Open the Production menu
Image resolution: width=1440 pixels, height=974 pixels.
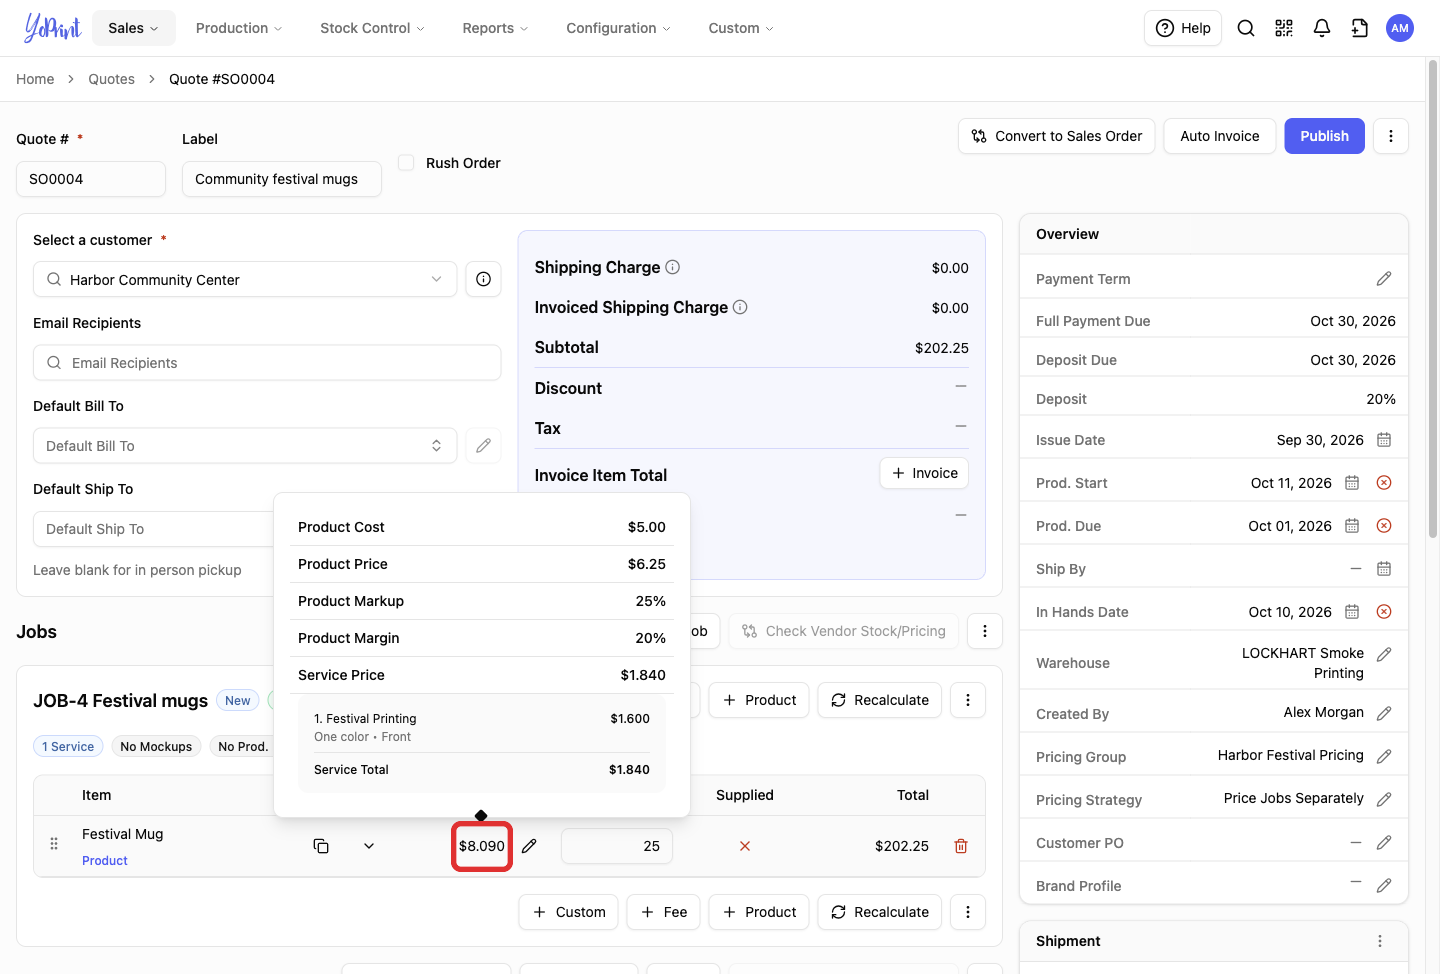(x=239, y=28)
